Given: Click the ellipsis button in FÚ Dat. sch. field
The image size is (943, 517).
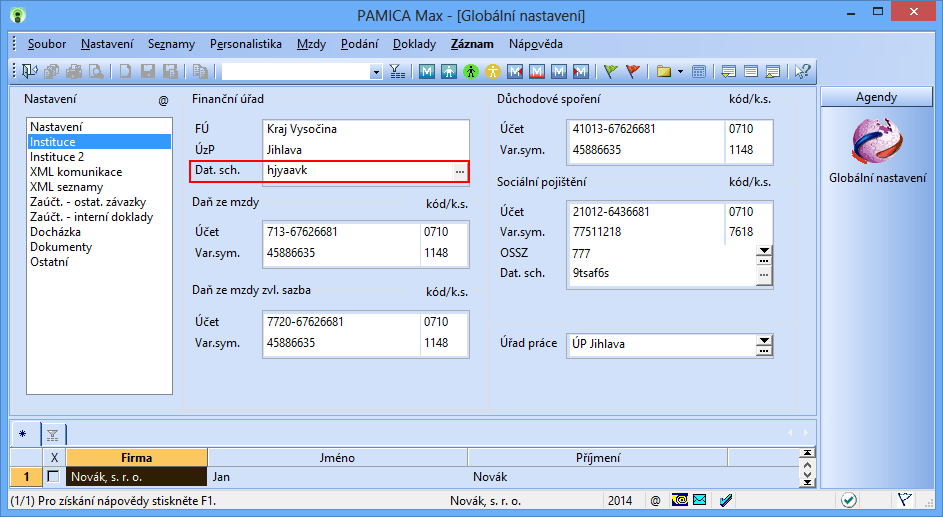Looking at the screenshot, I should [x=459, y=171].
